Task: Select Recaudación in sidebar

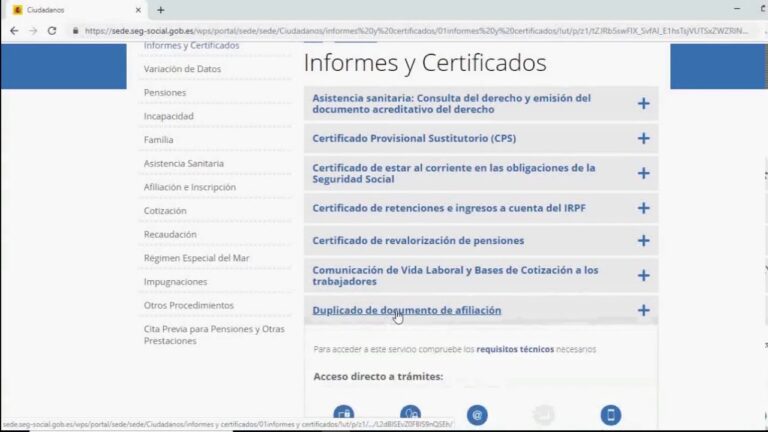Action: coord(170,234)
